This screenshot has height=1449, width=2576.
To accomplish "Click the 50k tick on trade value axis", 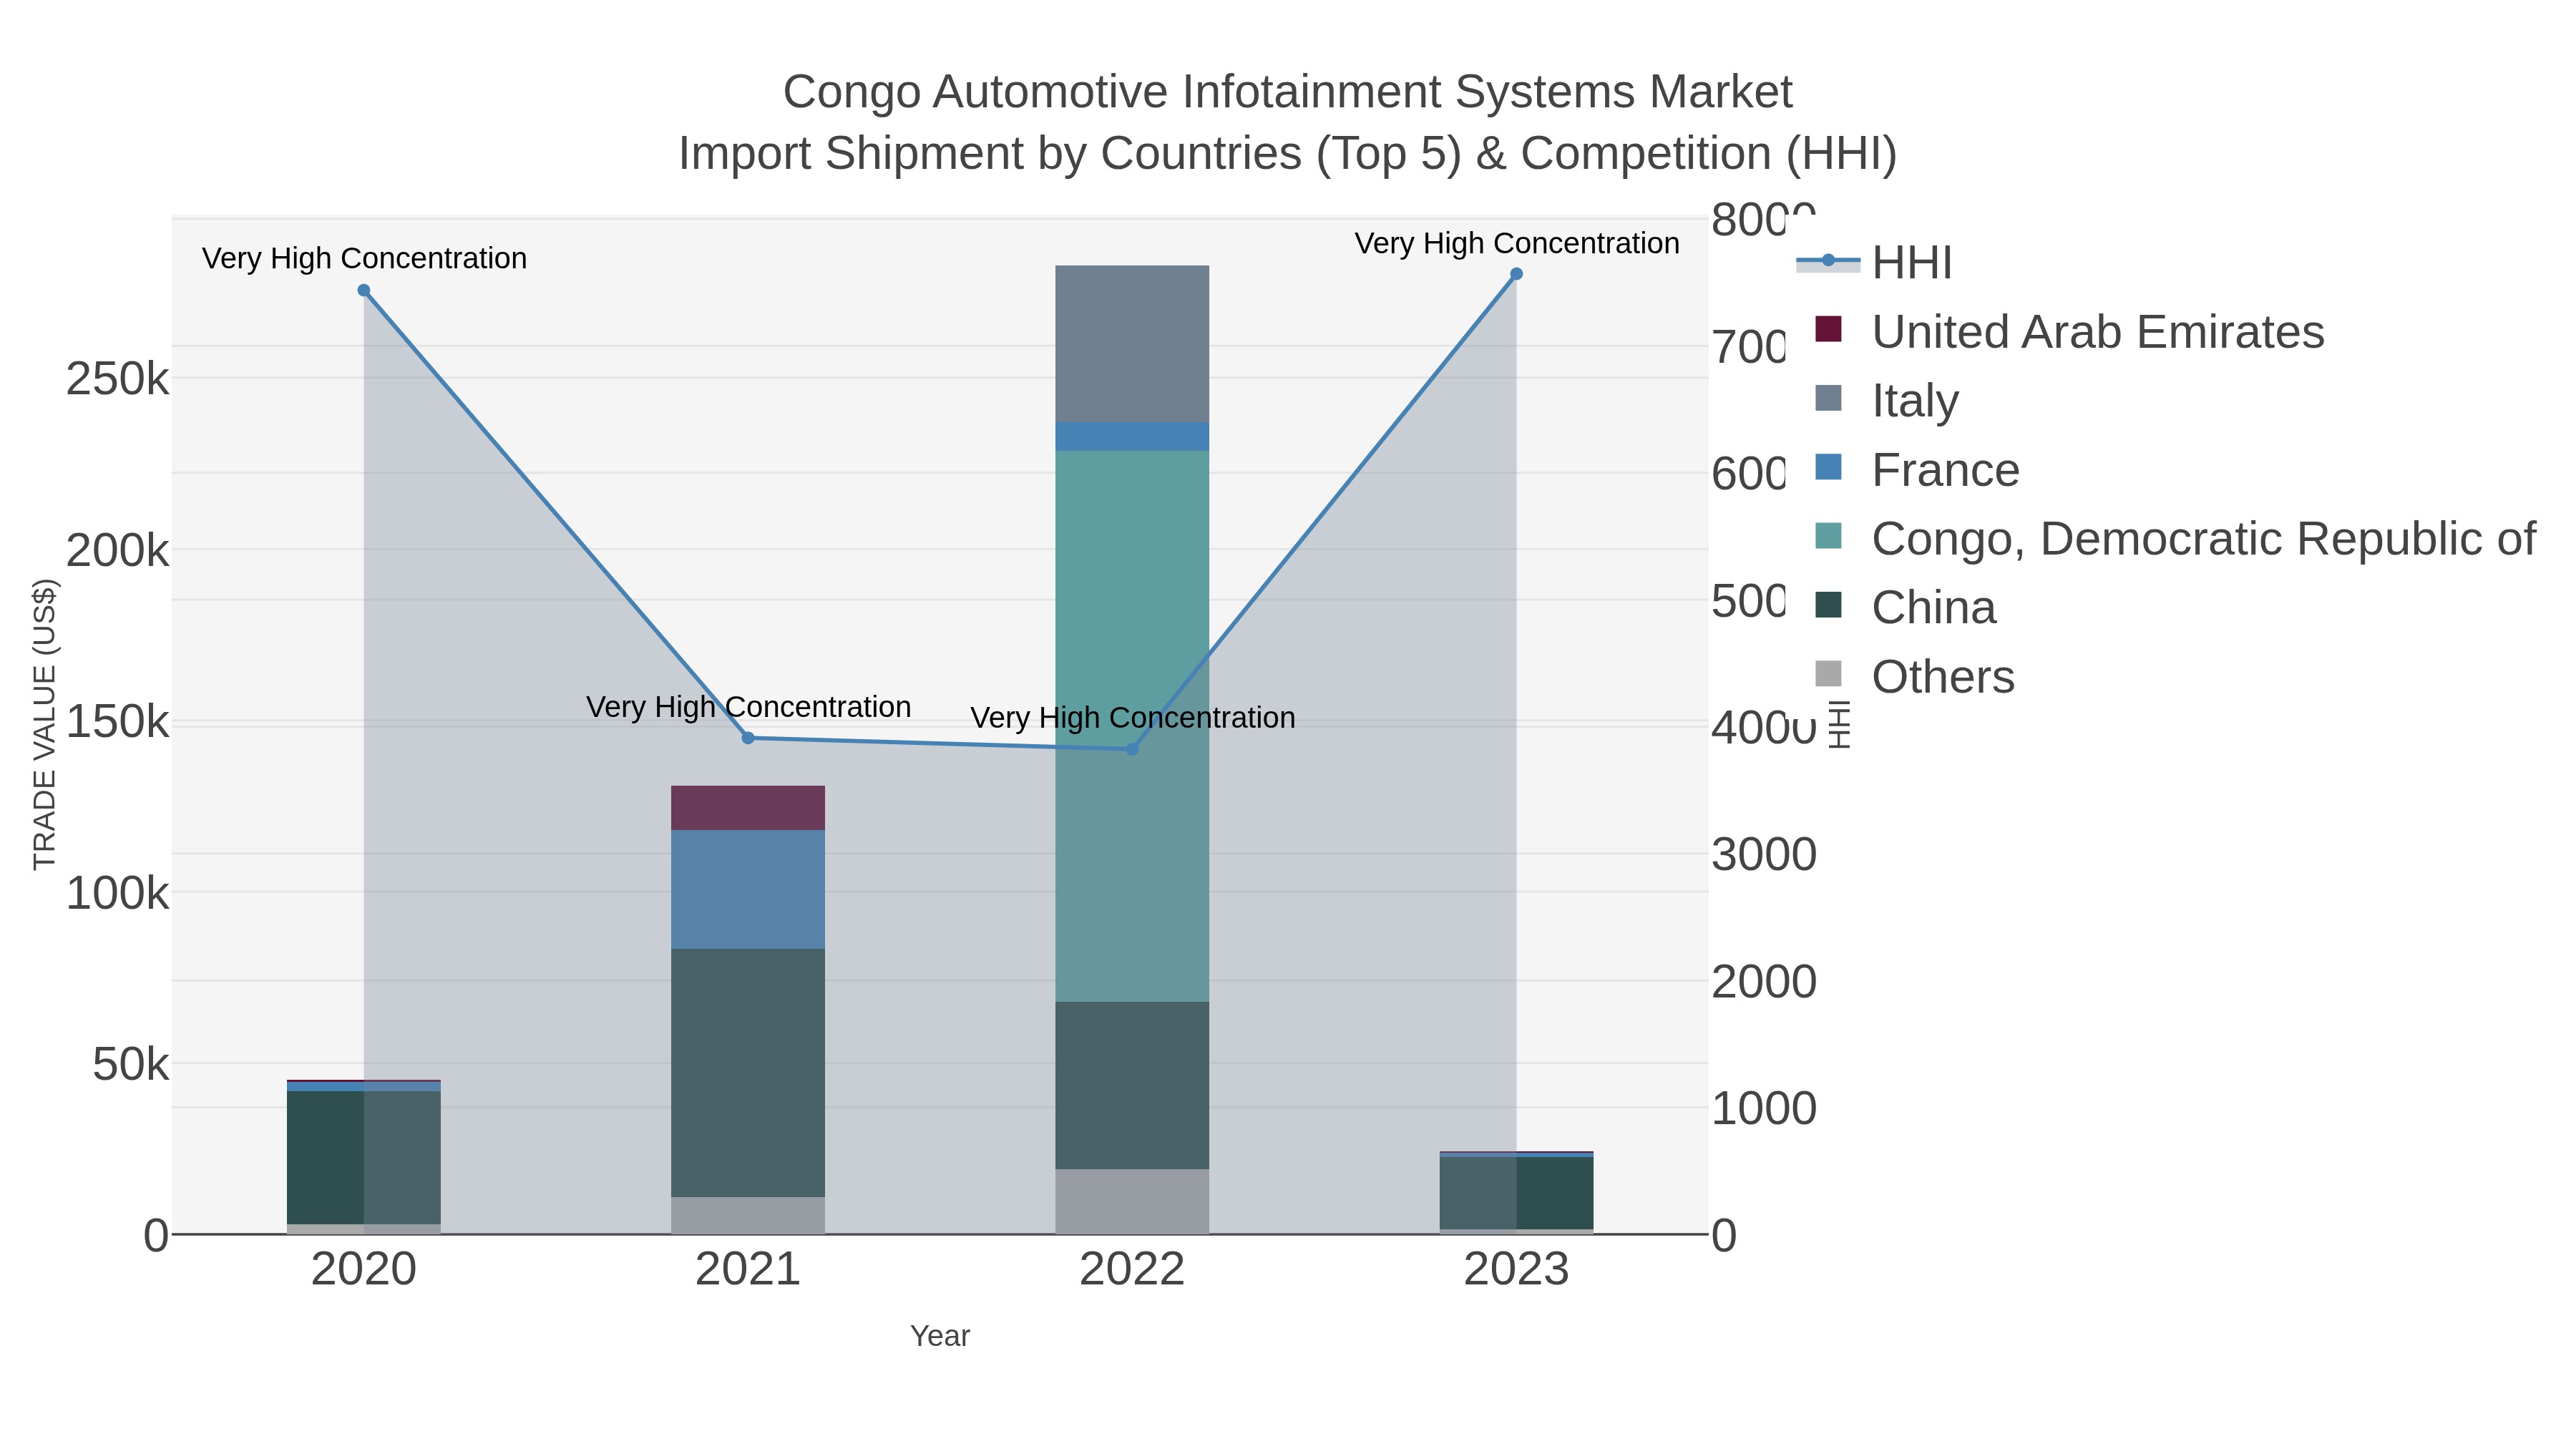I will click(x=130, y=1064).
